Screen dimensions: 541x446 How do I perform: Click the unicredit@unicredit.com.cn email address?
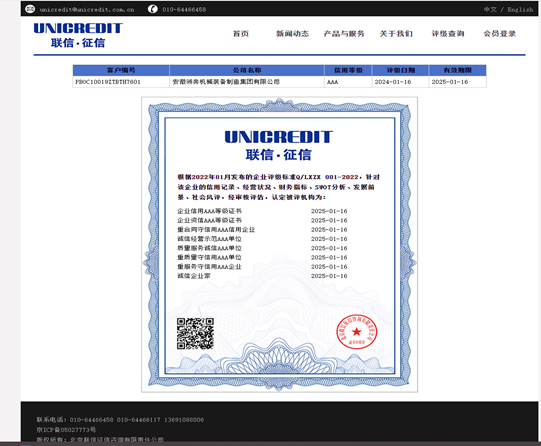pyautogui.click(x=87, y=10)
